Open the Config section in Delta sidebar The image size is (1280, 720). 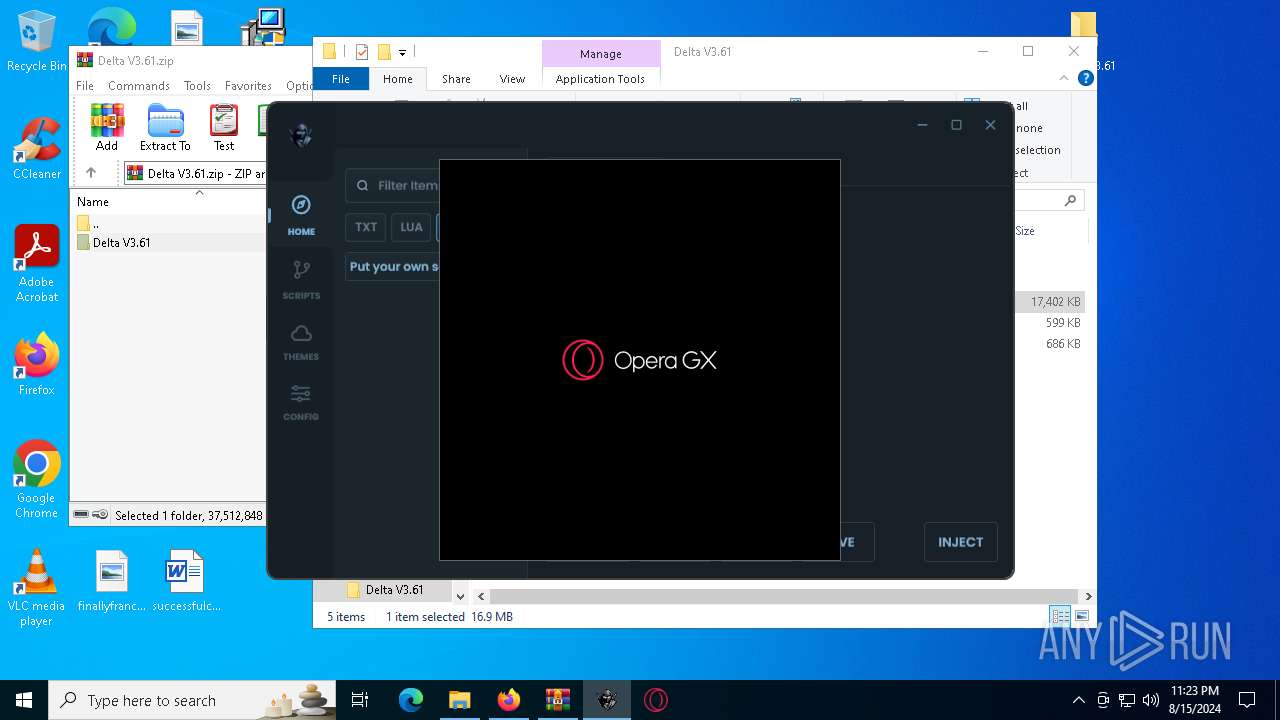tap(301, 402)
